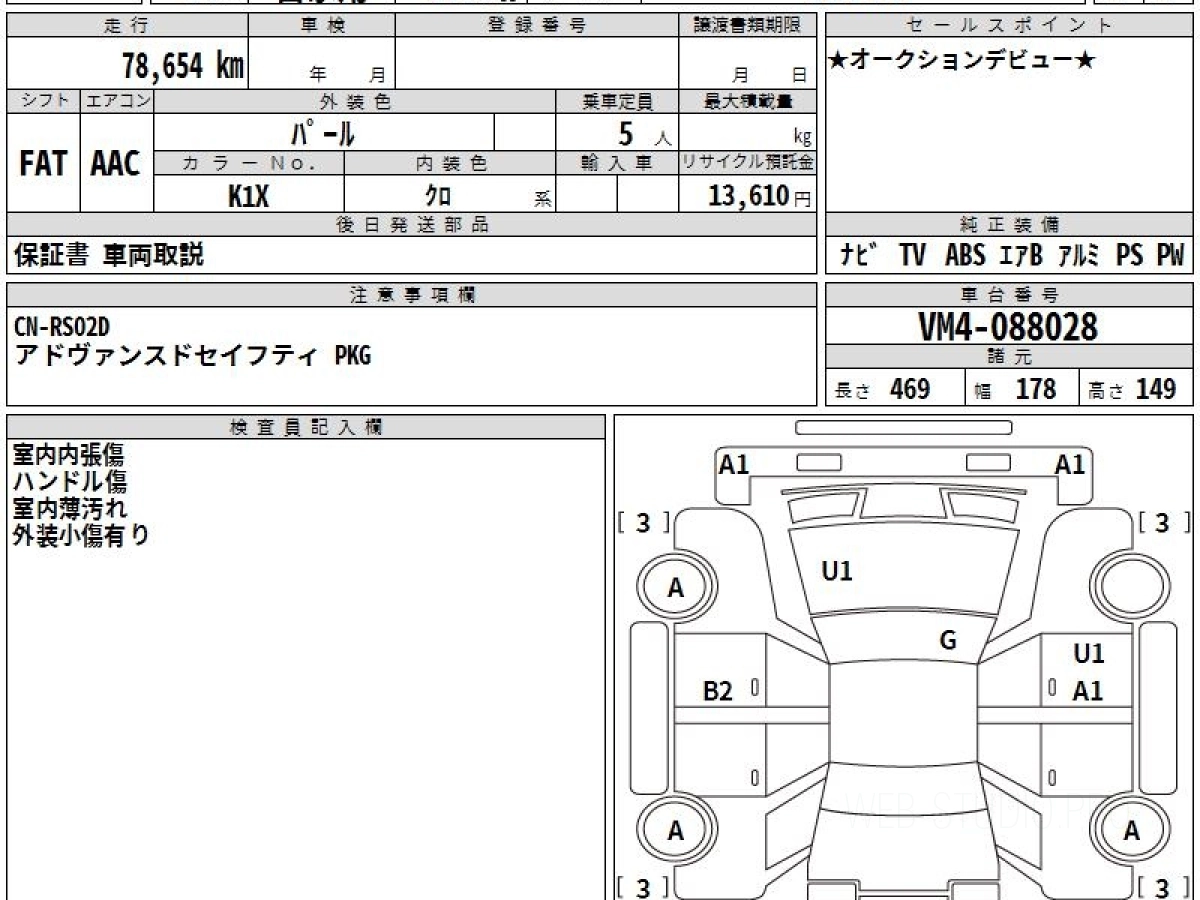Select the 室内内張傷 inspector note
This screenshot has height=900, width=1200.
(x=68, y=455)
